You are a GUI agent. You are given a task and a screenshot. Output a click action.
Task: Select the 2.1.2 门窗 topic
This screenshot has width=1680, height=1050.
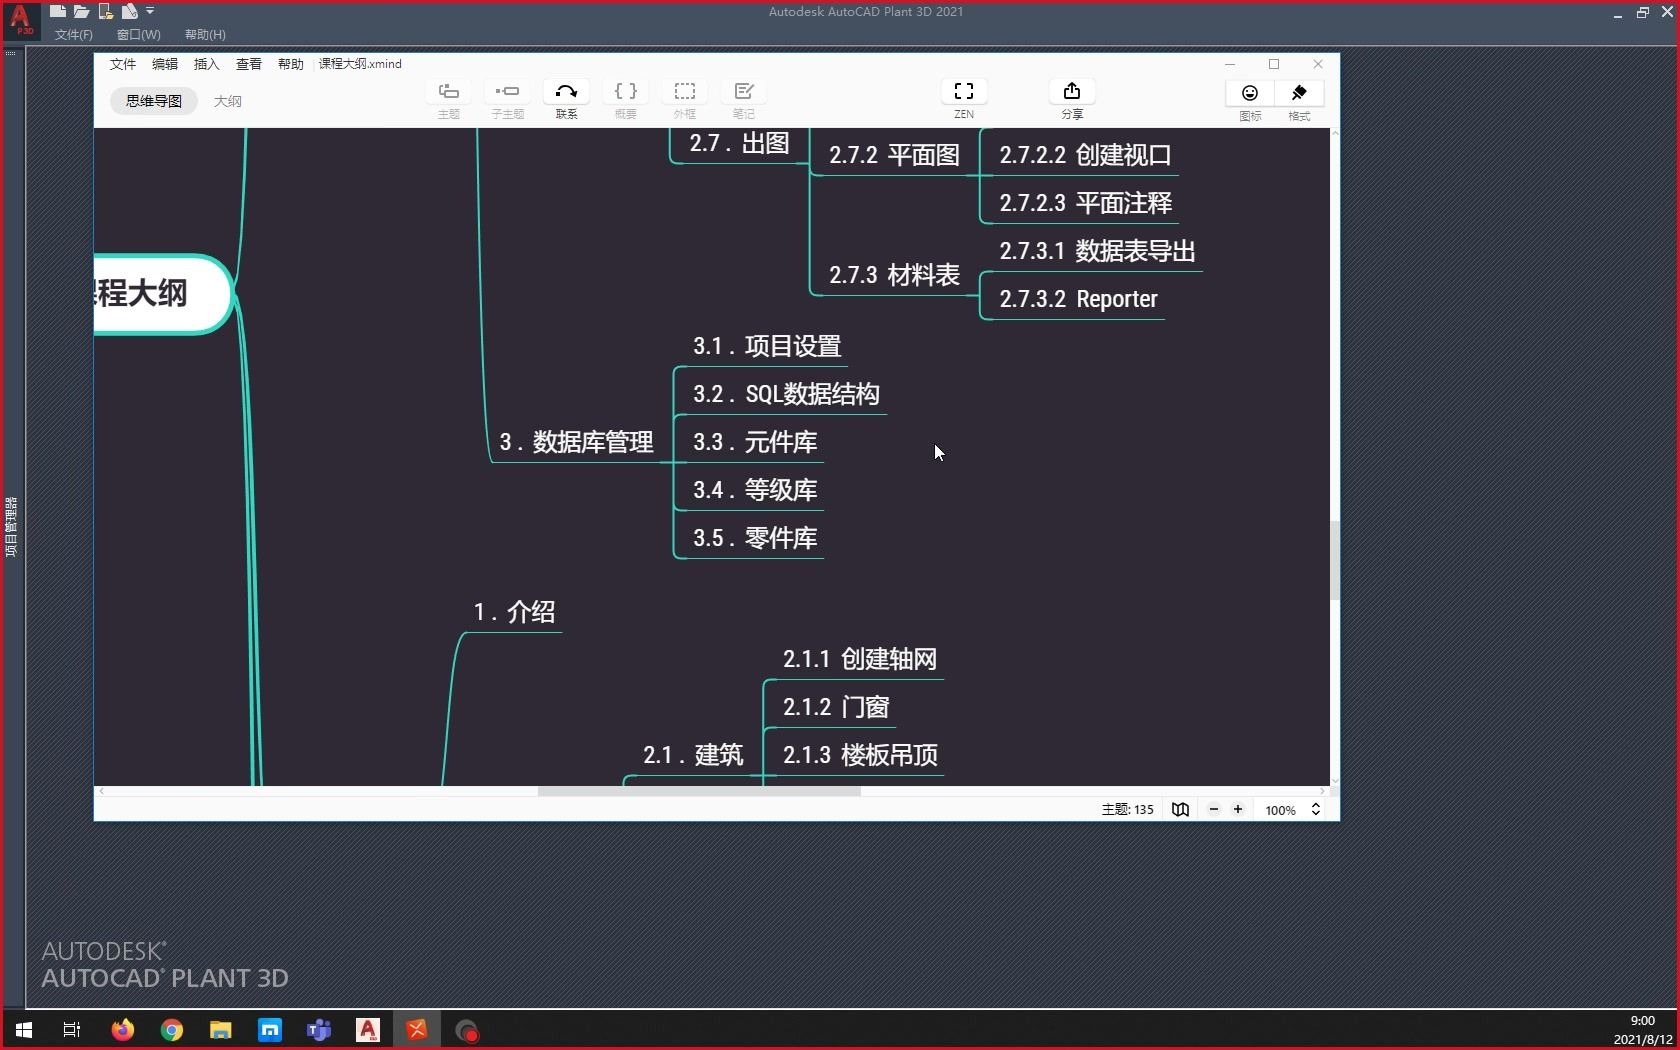point(836,707)
